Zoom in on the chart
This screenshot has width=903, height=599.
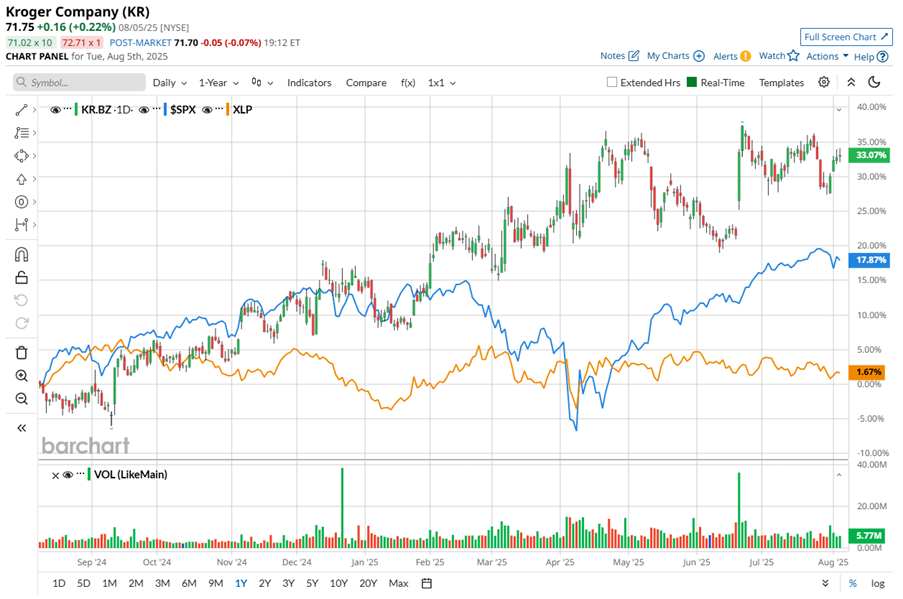click(x=21, y=376)
